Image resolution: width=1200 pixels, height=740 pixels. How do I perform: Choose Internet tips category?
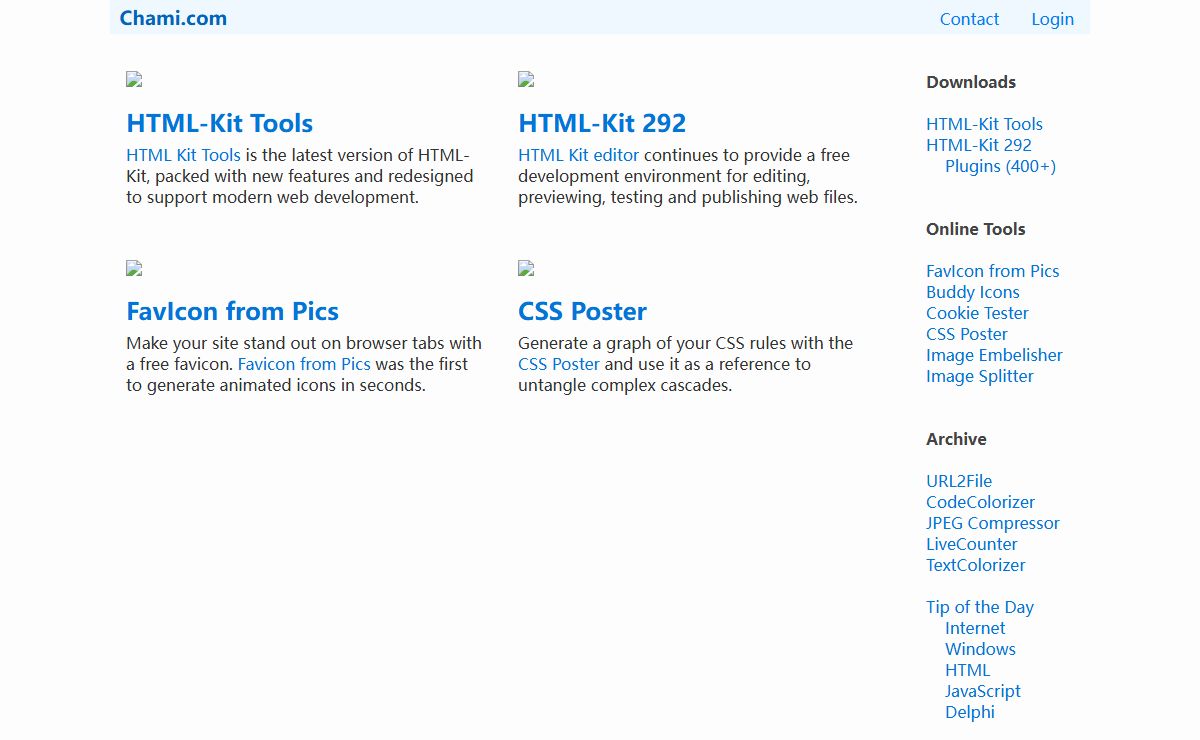pyautogui.click(x=975, y=628)
